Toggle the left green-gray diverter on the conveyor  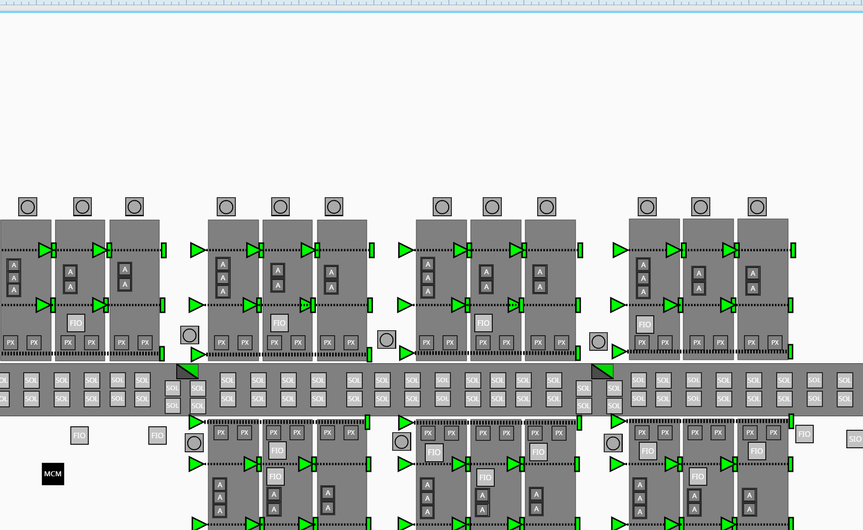point(187,371)
